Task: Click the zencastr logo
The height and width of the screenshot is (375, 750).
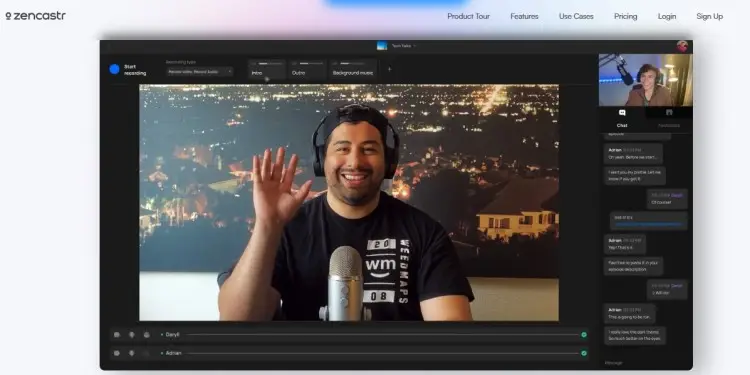Action: 35,16
